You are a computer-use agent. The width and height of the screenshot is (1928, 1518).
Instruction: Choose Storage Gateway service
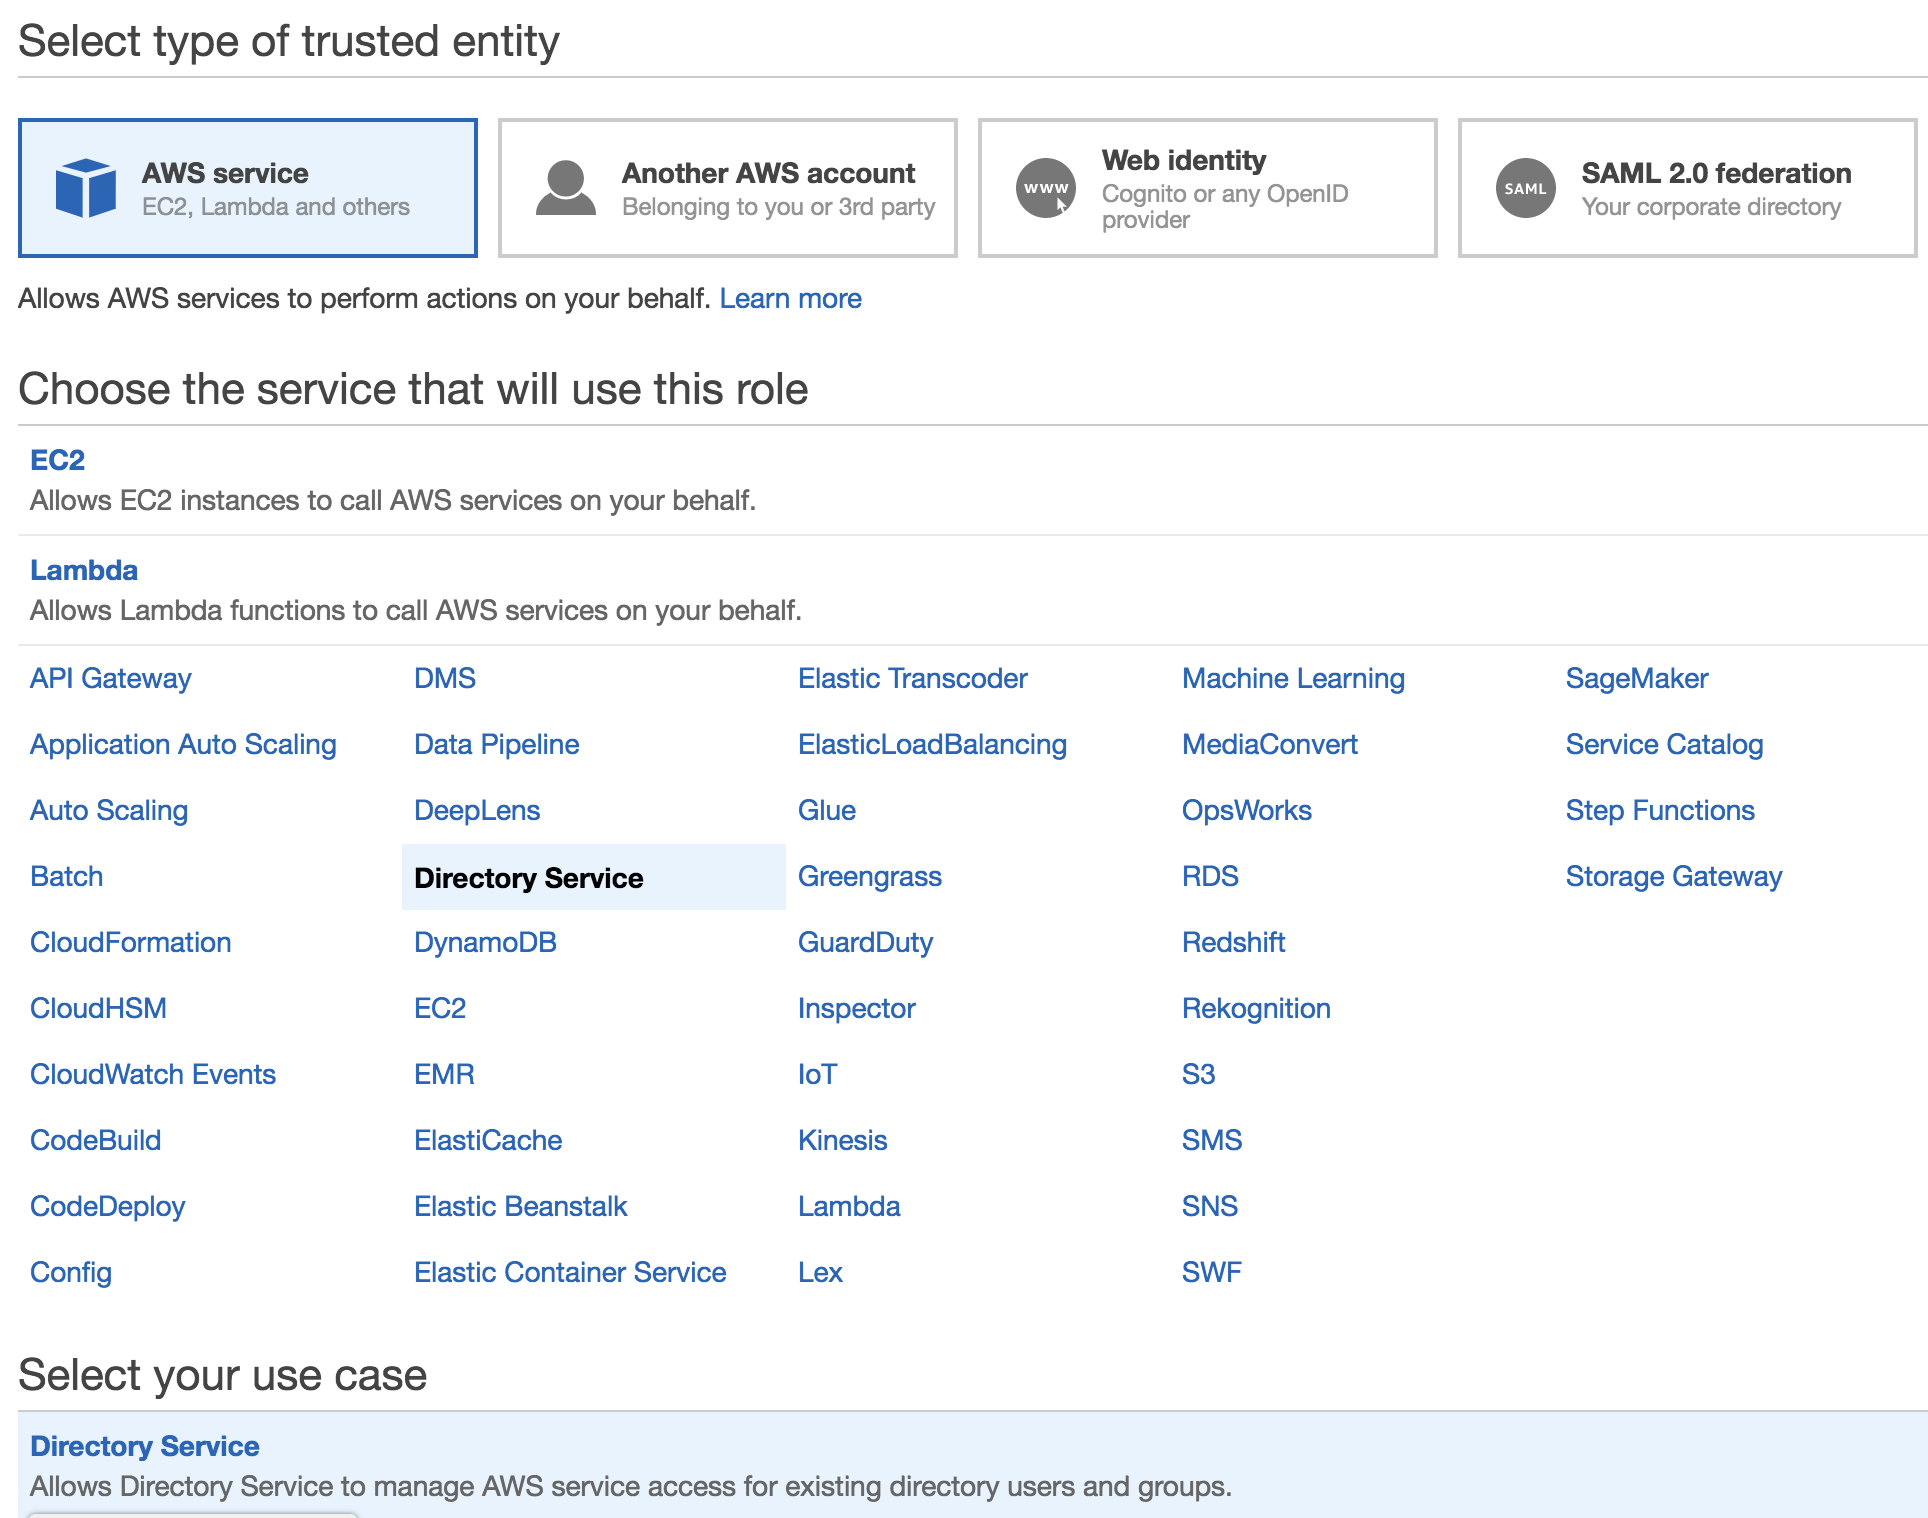click(1673, 877)
